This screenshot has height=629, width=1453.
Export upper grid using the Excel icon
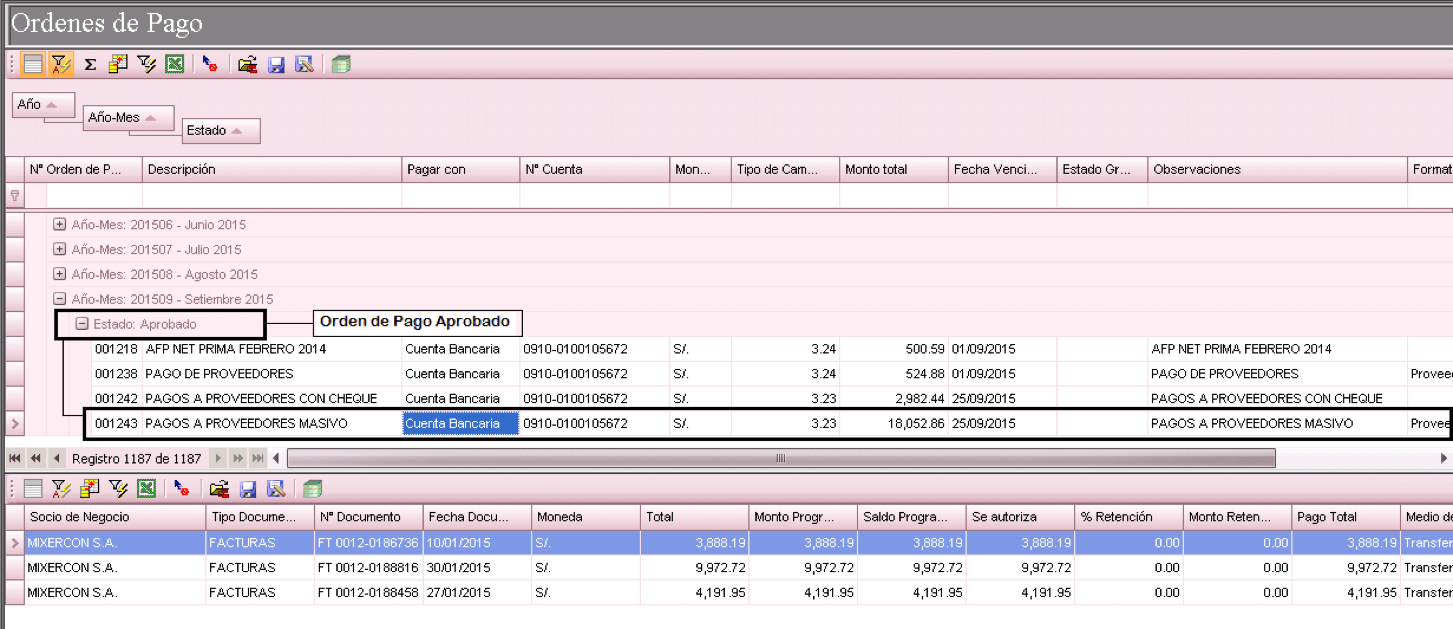(175, 65)
